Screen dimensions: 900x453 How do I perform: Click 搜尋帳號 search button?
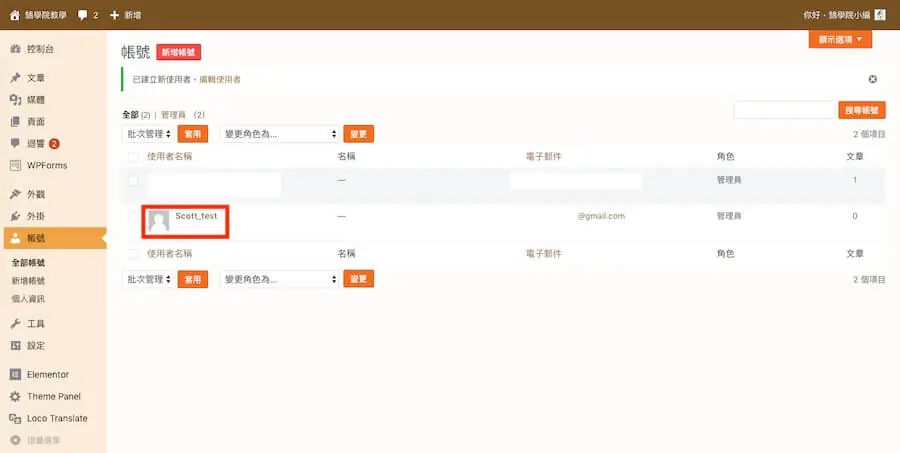862,110
